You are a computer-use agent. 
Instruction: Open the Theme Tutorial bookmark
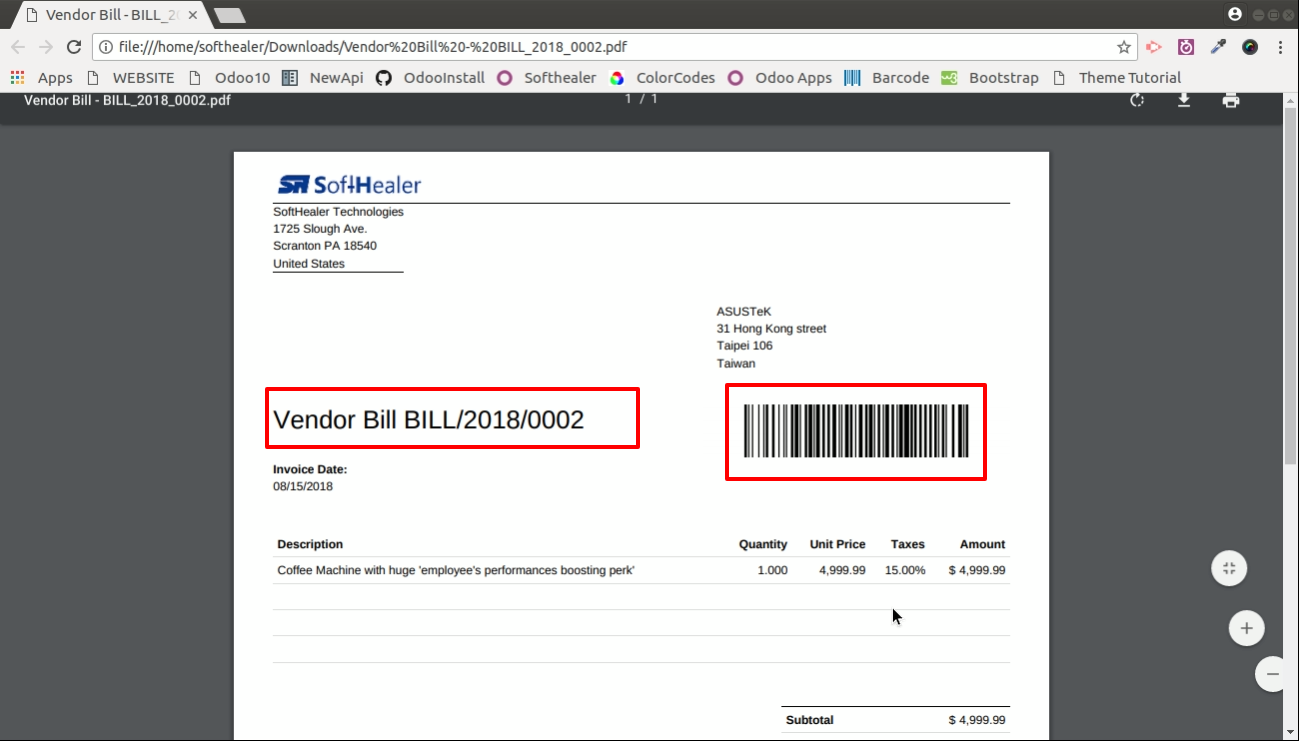point(1117,78)
